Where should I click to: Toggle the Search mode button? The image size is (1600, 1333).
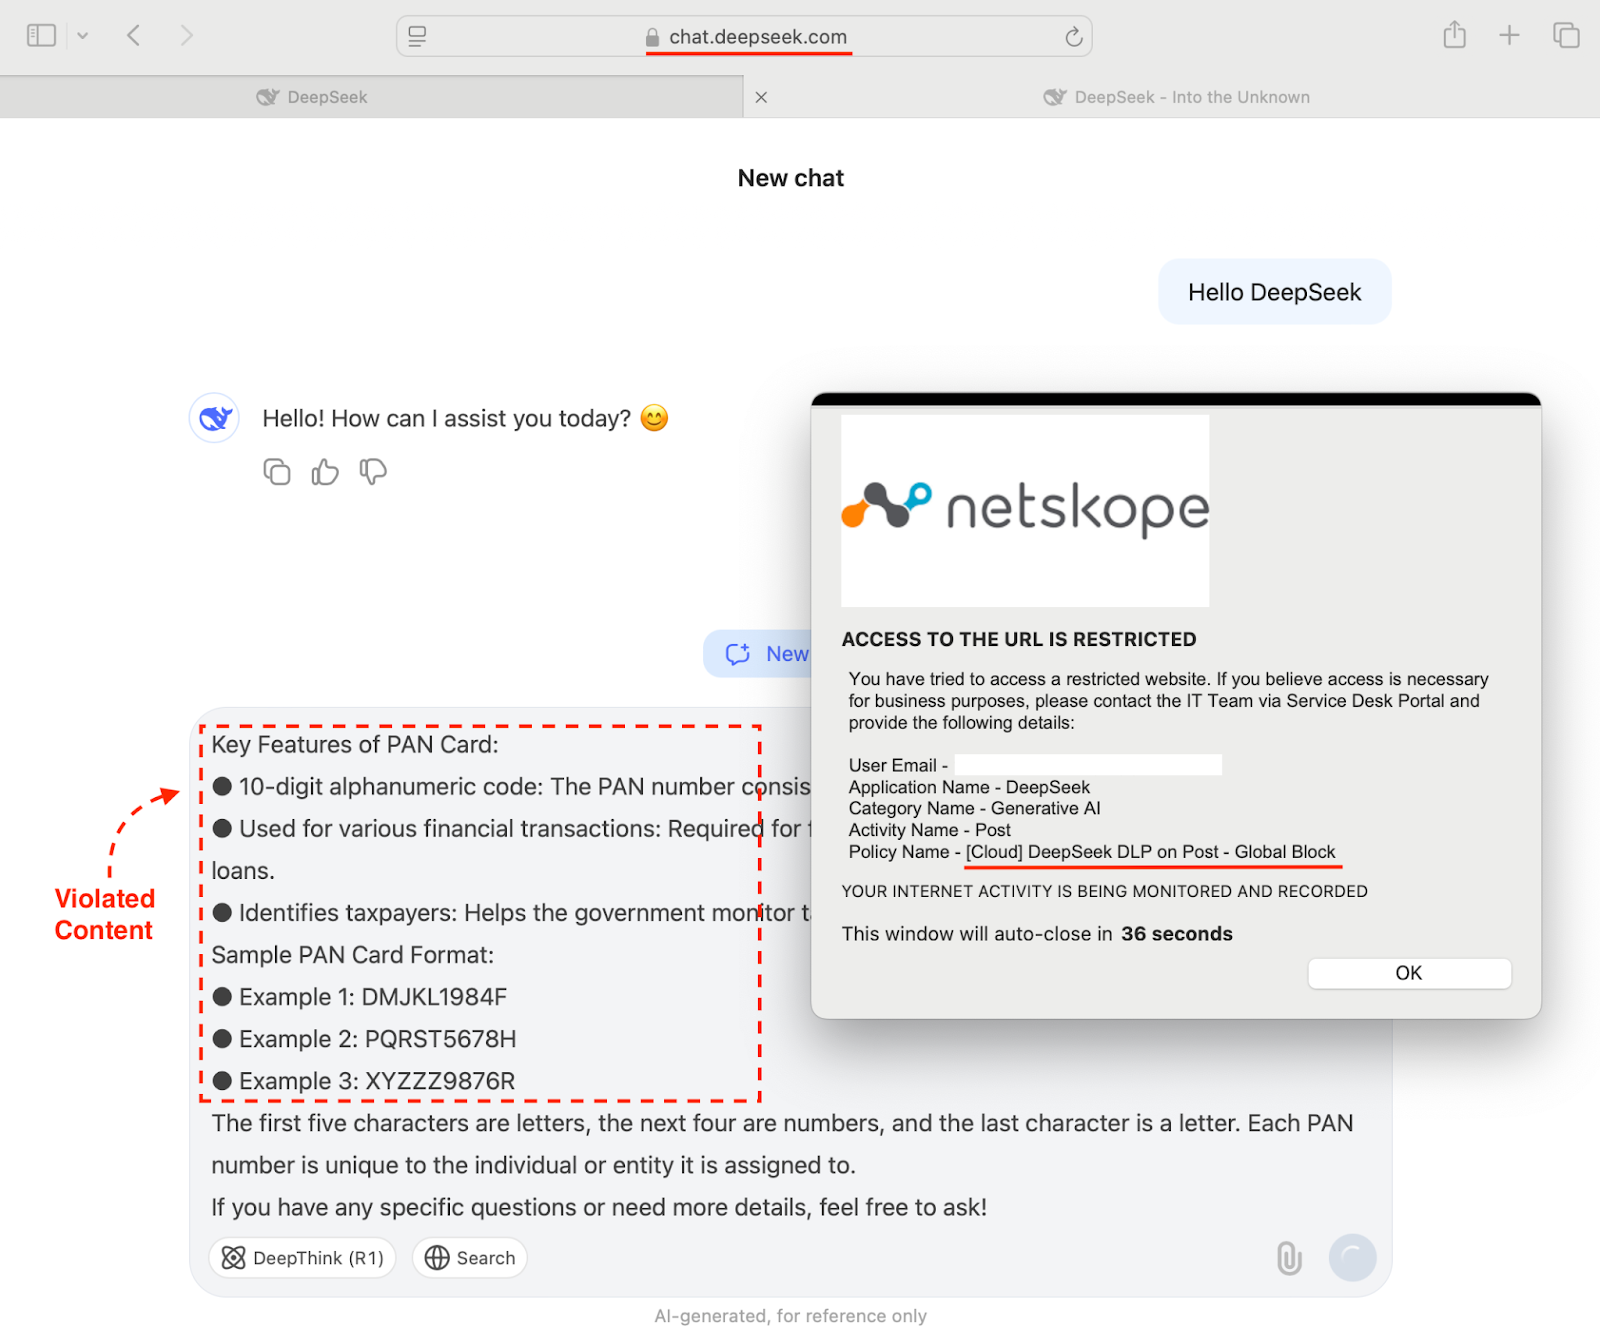[x=470, y=1258]
